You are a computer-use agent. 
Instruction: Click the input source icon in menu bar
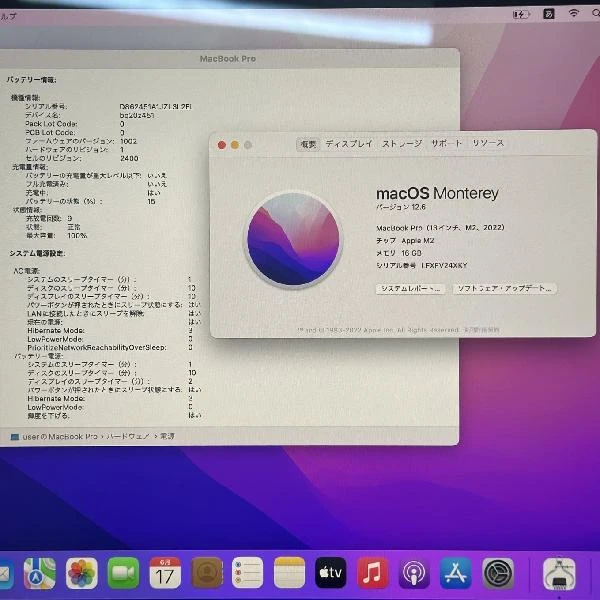[x=549, y=14]
